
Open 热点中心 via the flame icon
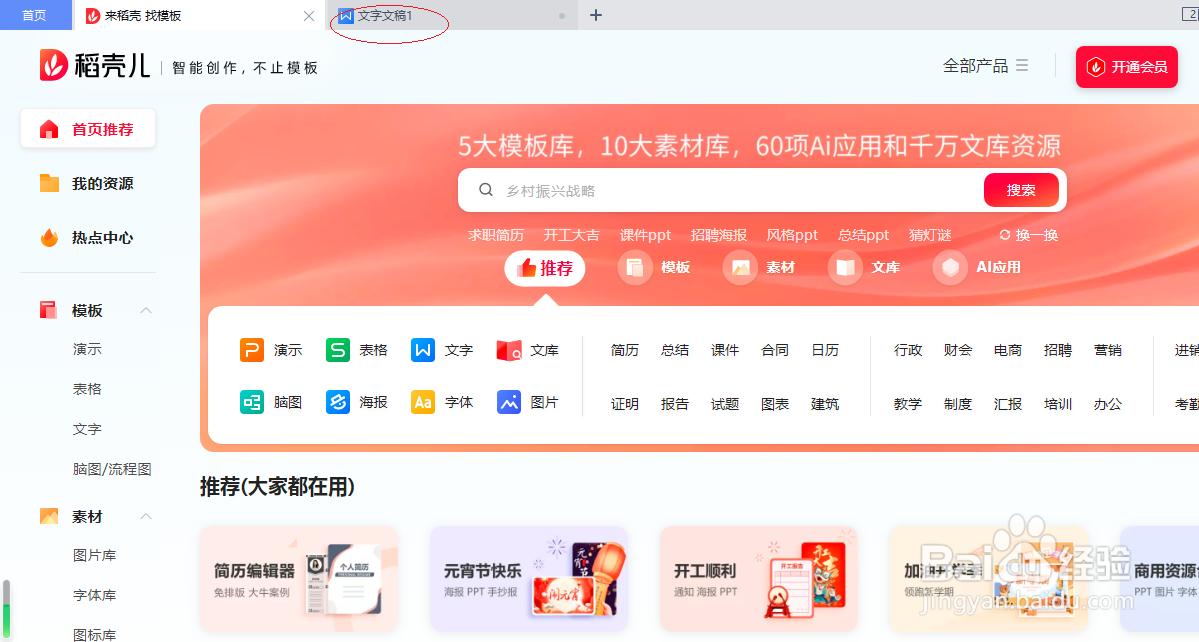pyautogui.click(x=49, y=237)
